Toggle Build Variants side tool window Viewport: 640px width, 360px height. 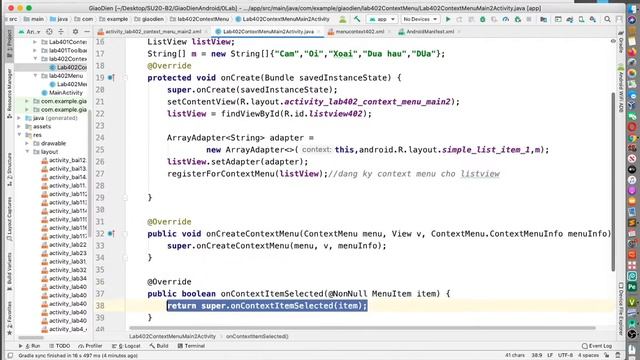point(9,271)
